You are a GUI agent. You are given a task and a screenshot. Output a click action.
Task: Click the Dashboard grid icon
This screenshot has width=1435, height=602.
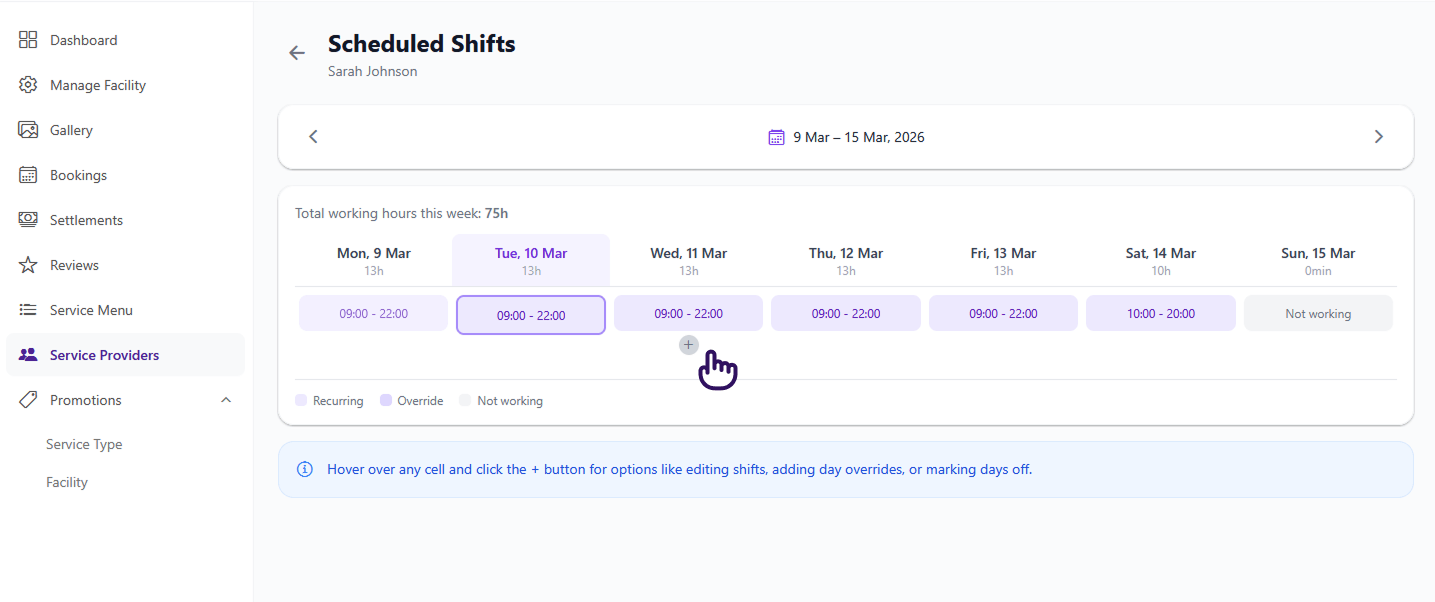pyautogui.click(x=28, y=40)
